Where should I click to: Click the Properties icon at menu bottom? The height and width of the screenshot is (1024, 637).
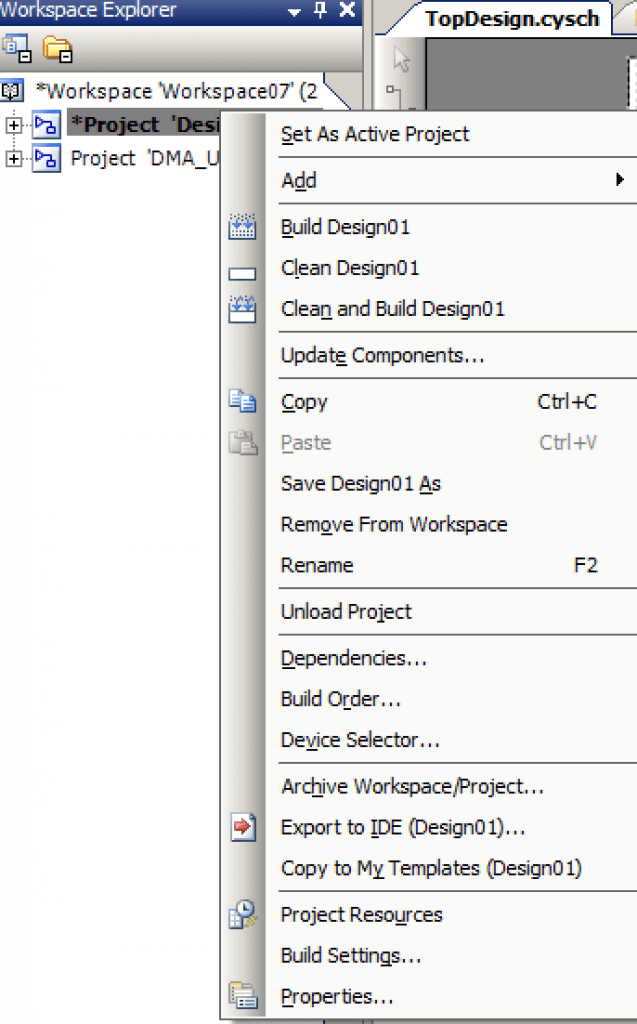(242, 996)
